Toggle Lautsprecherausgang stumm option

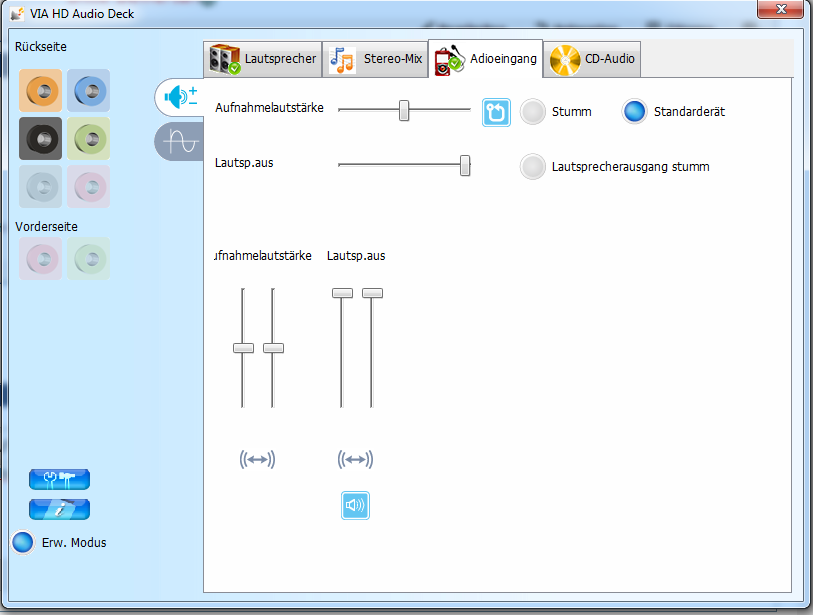(x=532, y=166)
